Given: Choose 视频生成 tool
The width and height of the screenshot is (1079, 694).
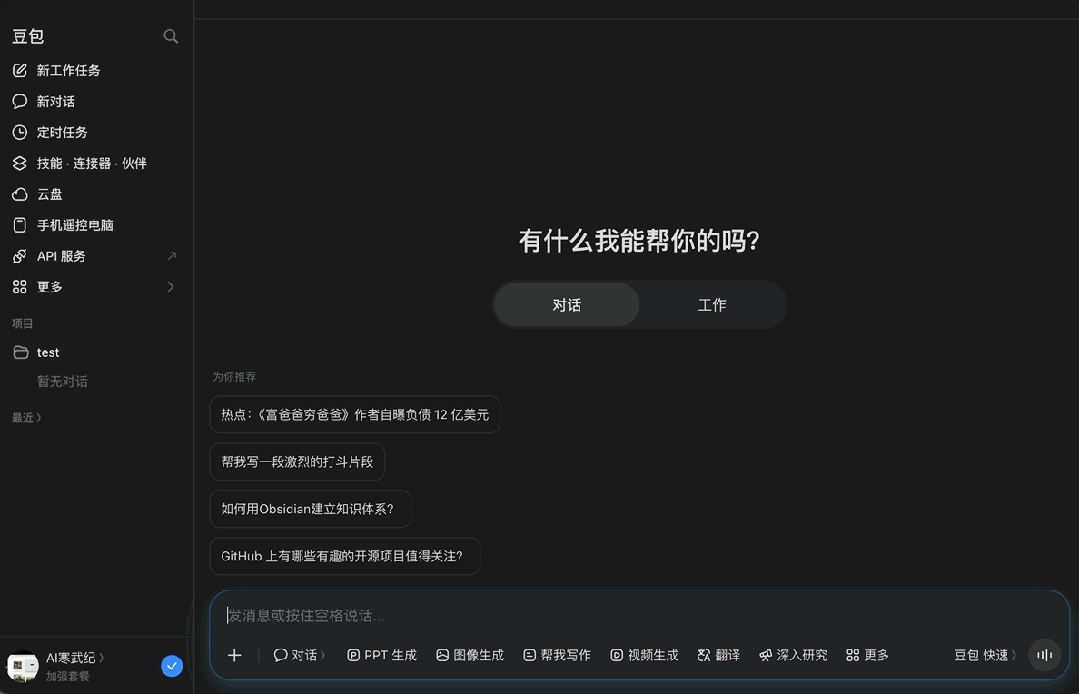Looking at the screenshot, I should click(x=644, y=655).
